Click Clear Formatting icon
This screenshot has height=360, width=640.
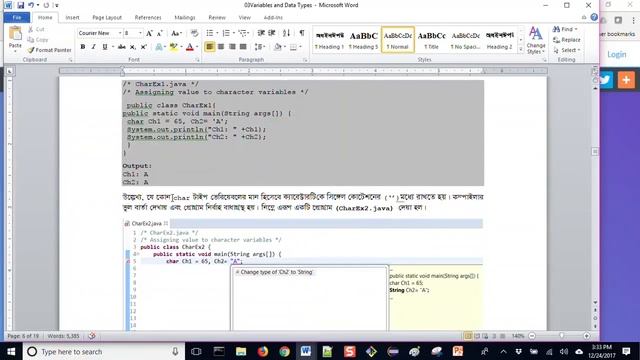click(195, 33)
